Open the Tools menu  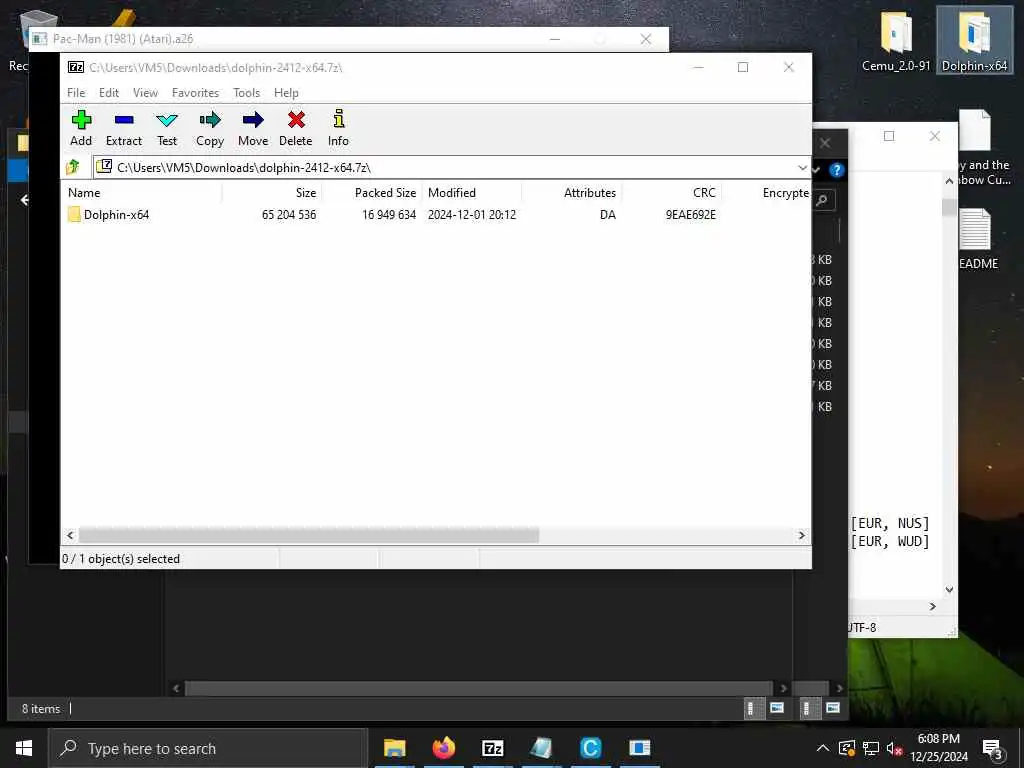coord(247,93)
